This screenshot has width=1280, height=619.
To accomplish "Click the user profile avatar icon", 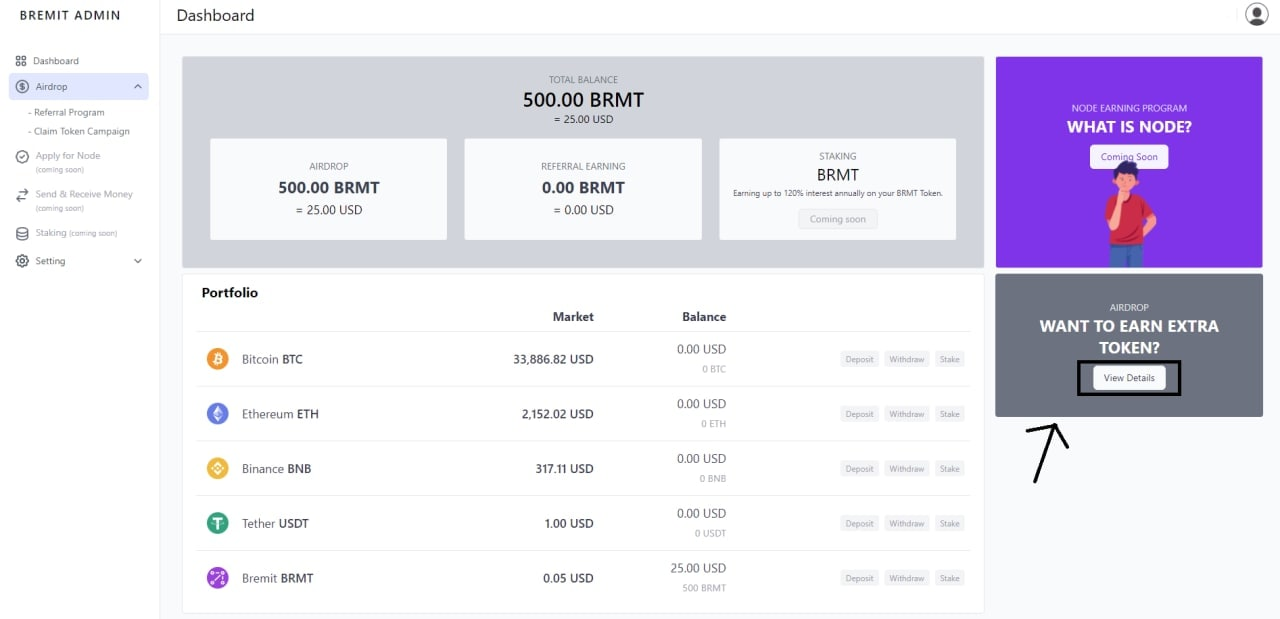I will click(x=1256, y=14).
